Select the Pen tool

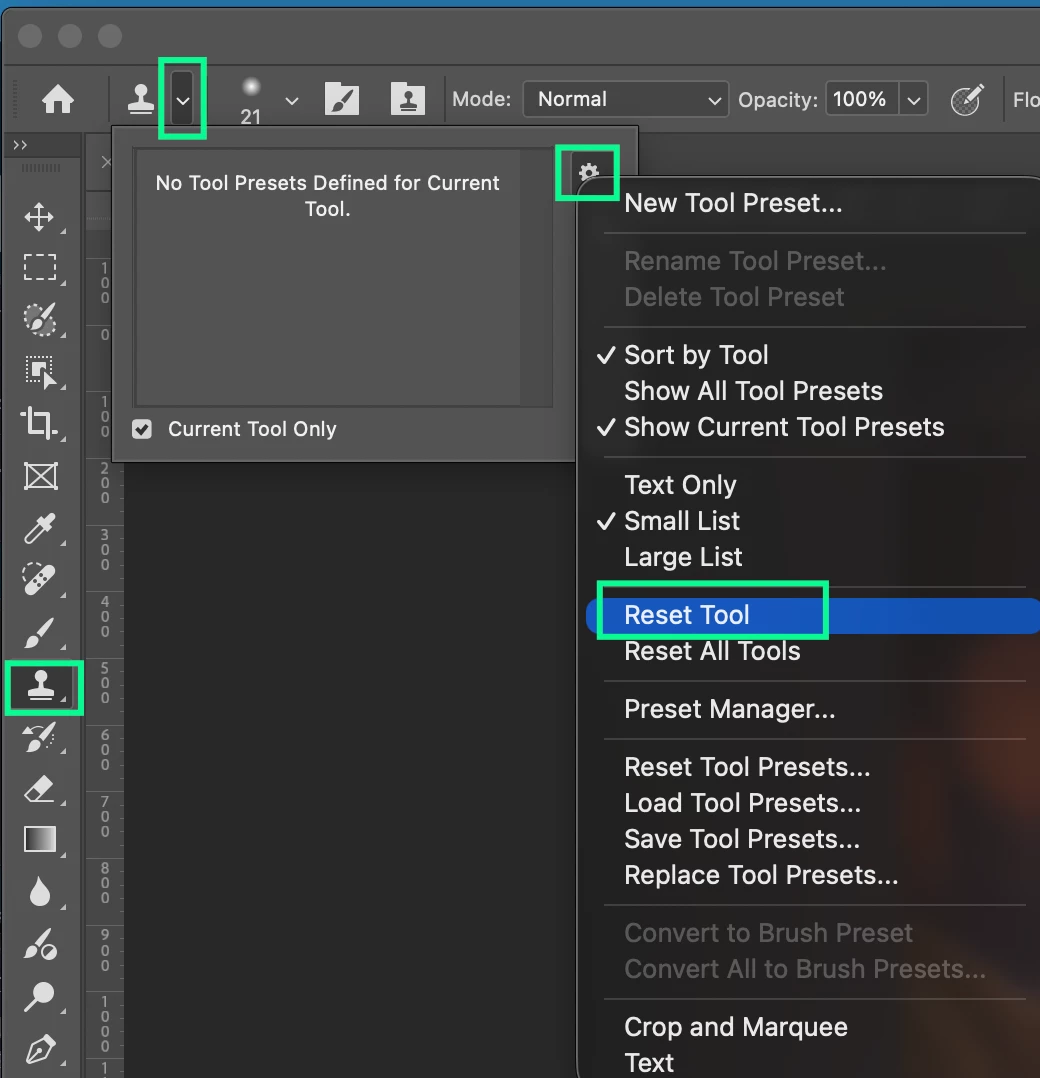pyautogui.click(x=40, y=1050)
